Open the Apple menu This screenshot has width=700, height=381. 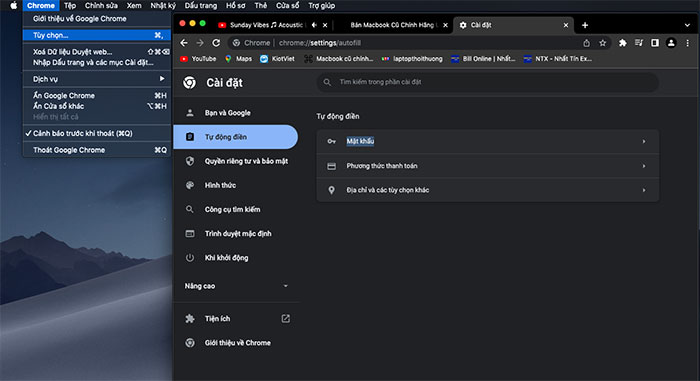(x=13, y=5)
